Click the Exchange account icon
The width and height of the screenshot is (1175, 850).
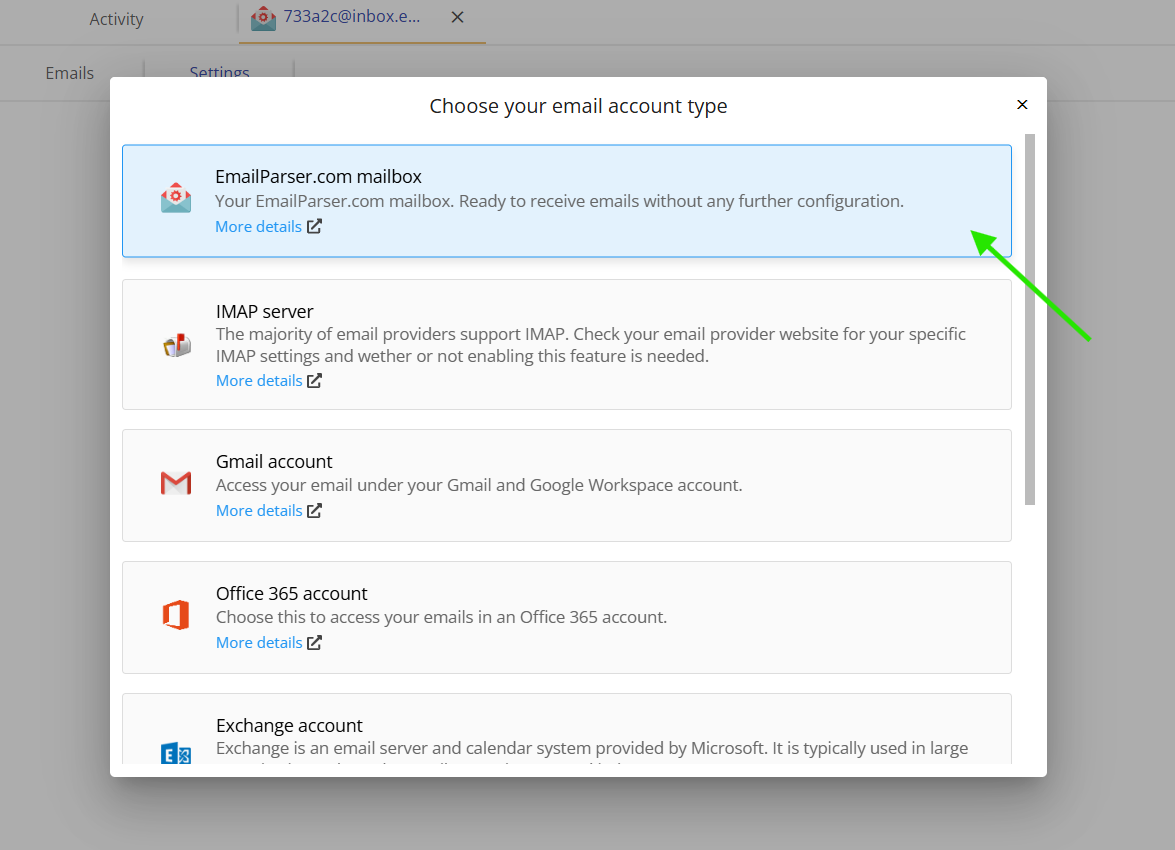click(x=176, y=751)
